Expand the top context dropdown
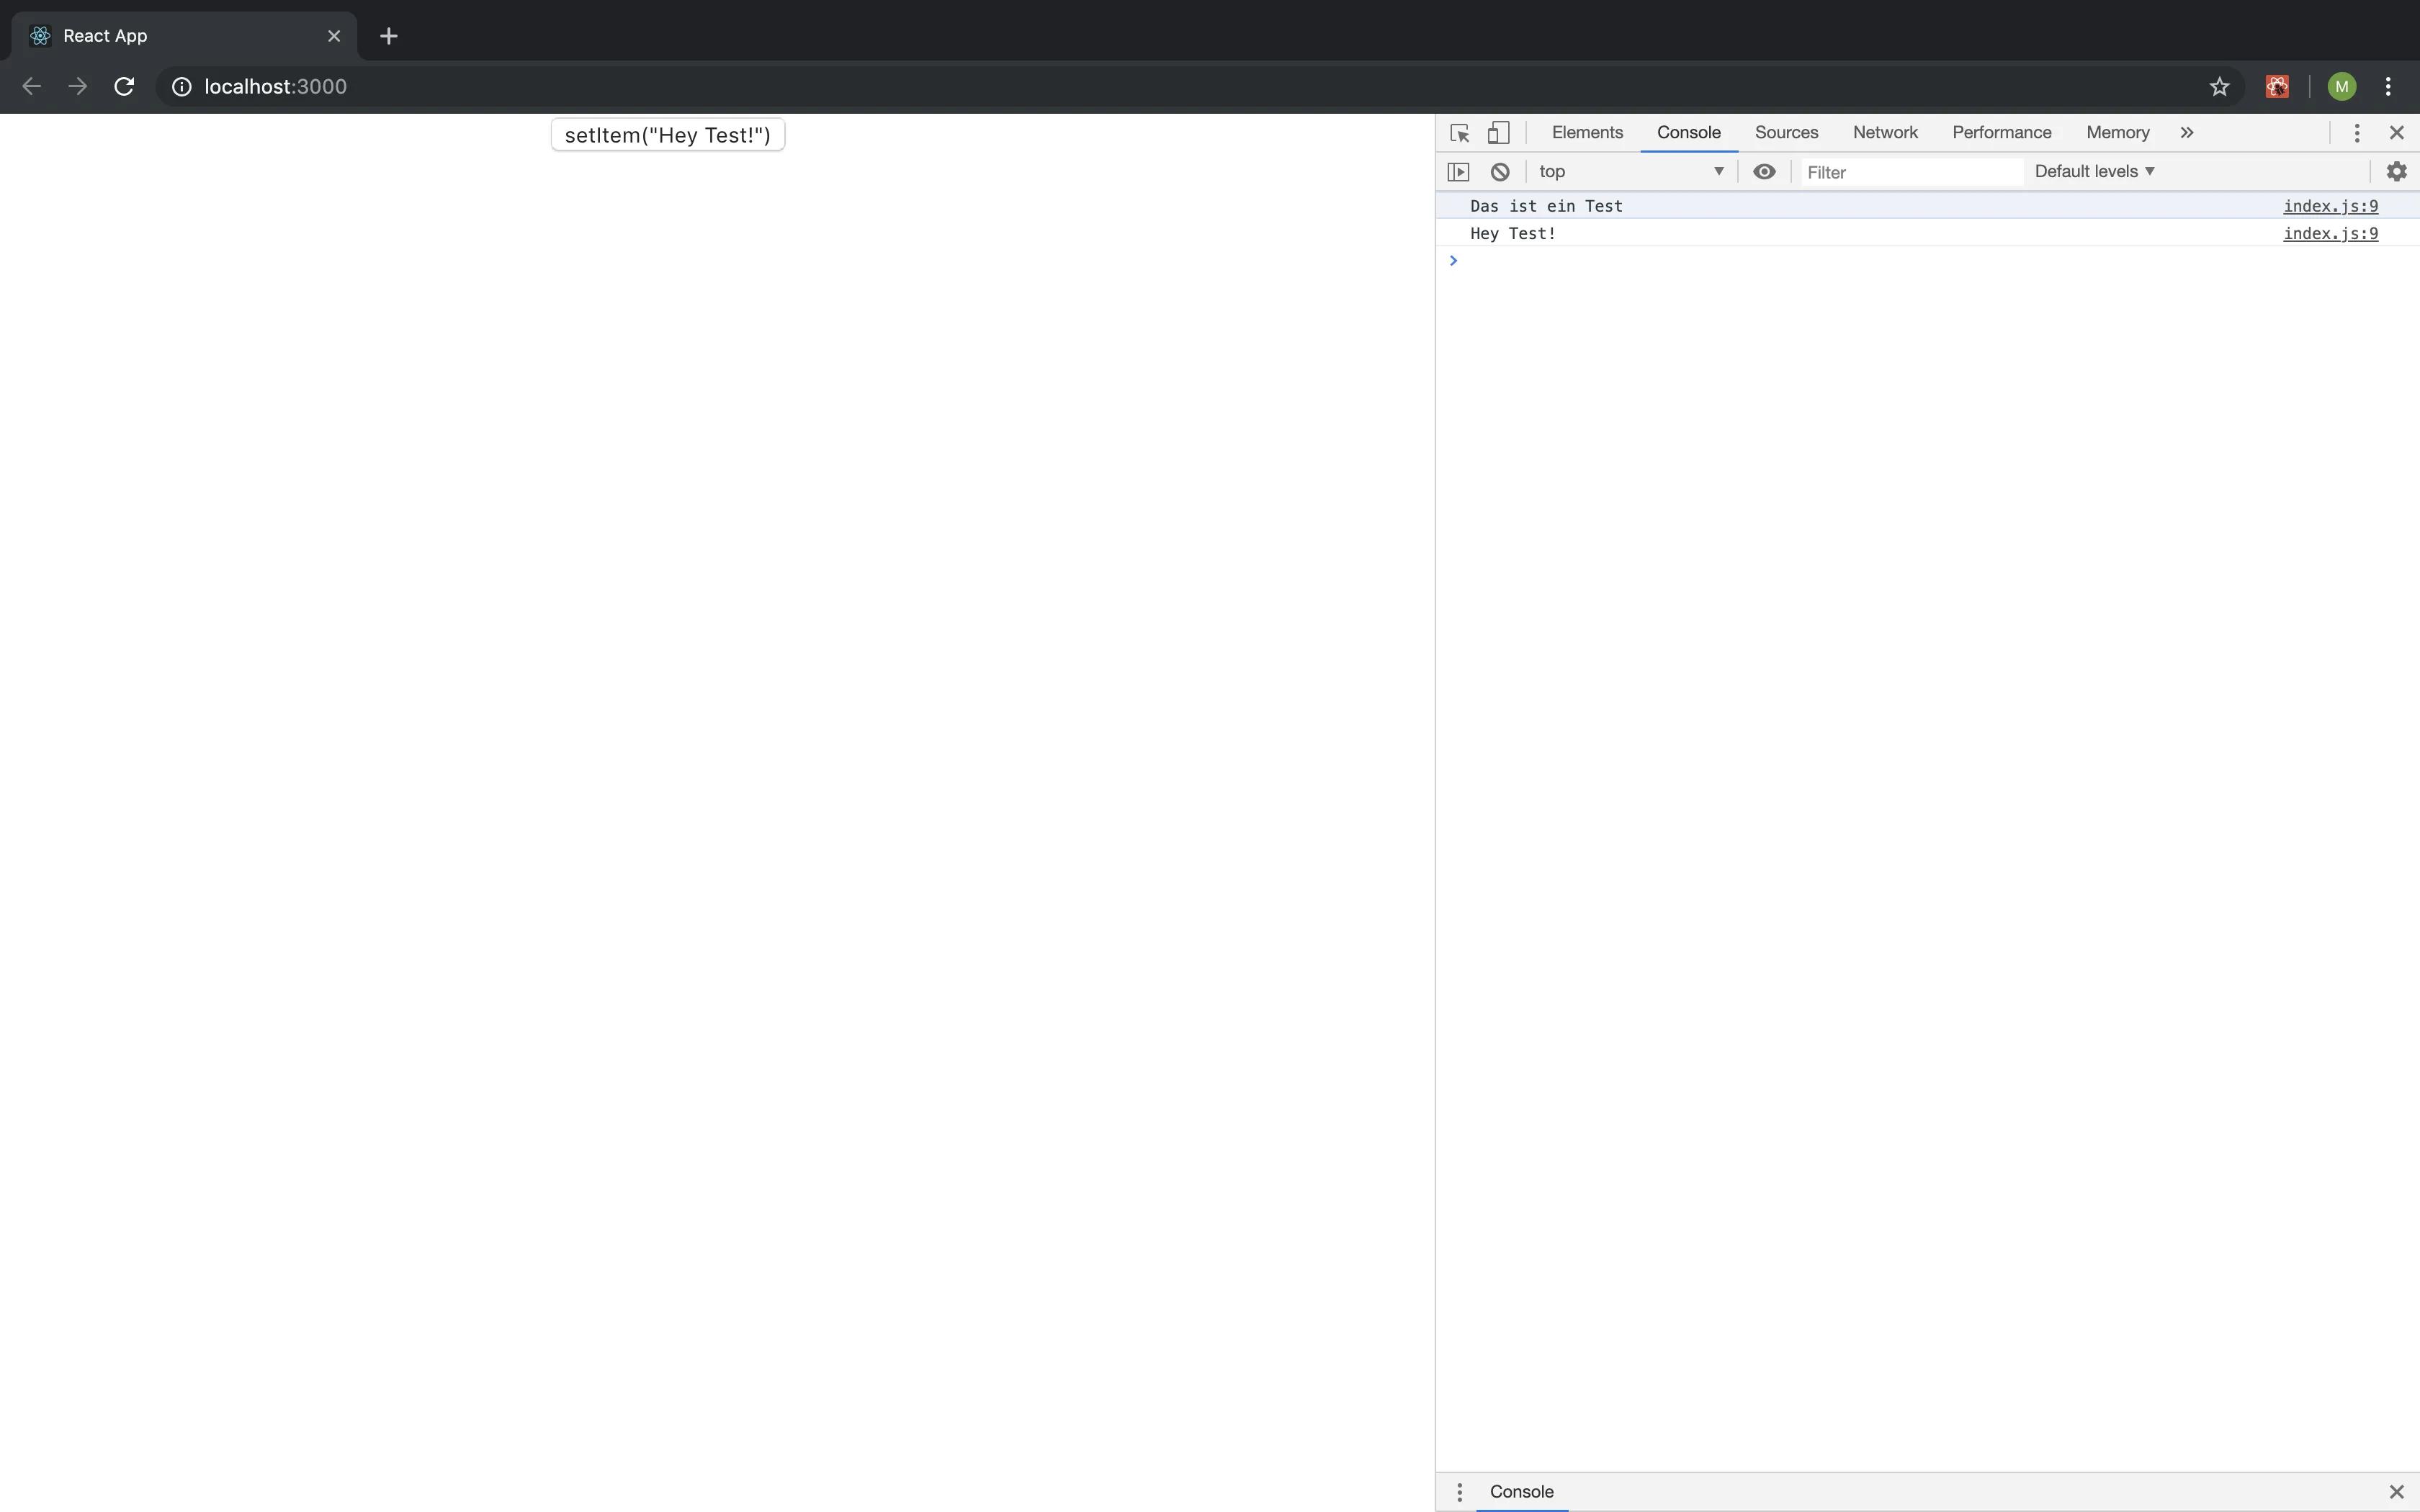The width and height of the screenshot is (2420, 1512). 1631,172
